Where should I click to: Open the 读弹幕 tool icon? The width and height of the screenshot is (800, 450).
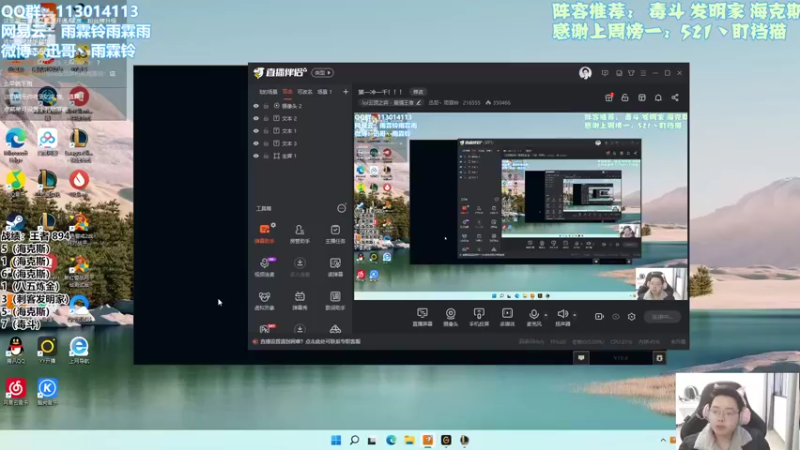point(335,266)
